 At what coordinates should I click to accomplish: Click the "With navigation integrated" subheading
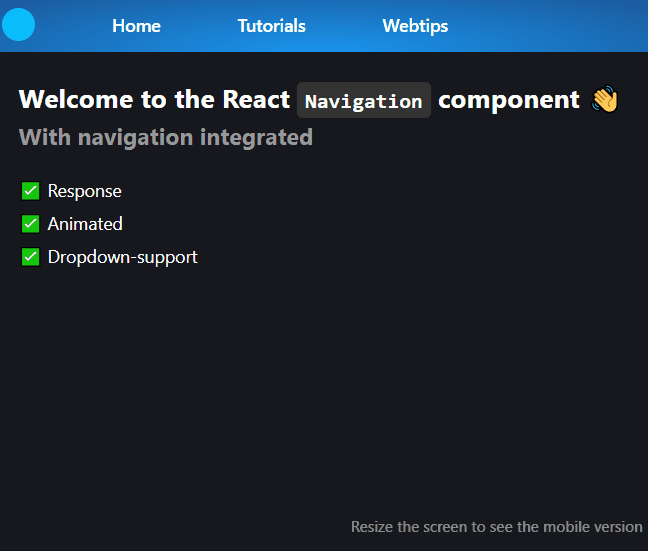pos(166,137)
